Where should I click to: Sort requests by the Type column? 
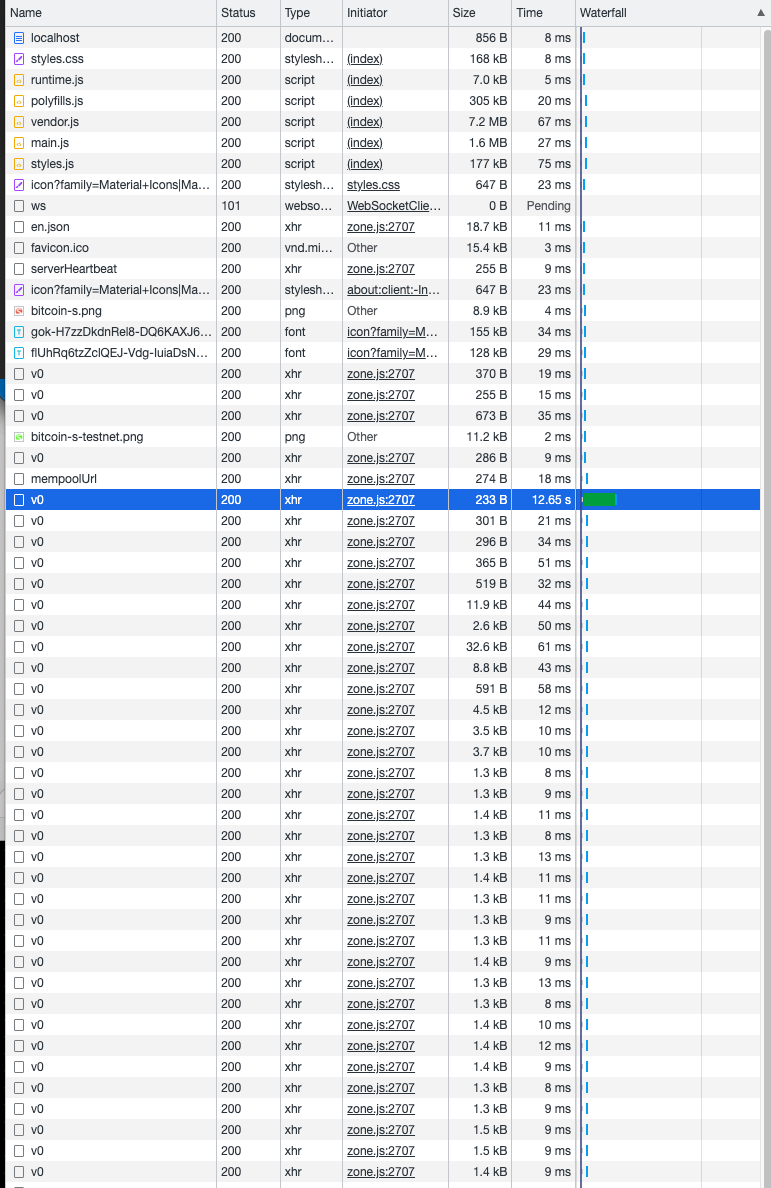pyautogui.click(x=311, y=13)
